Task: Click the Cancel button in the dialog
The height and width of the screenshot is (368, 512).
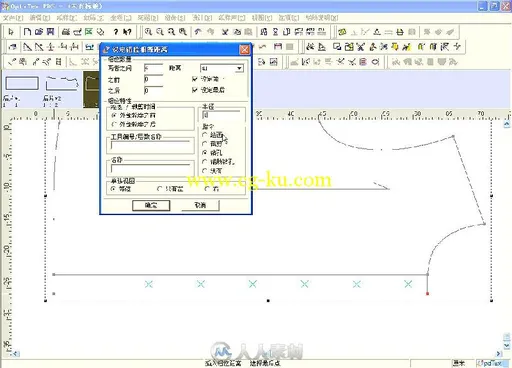Action: pos(200,205)
